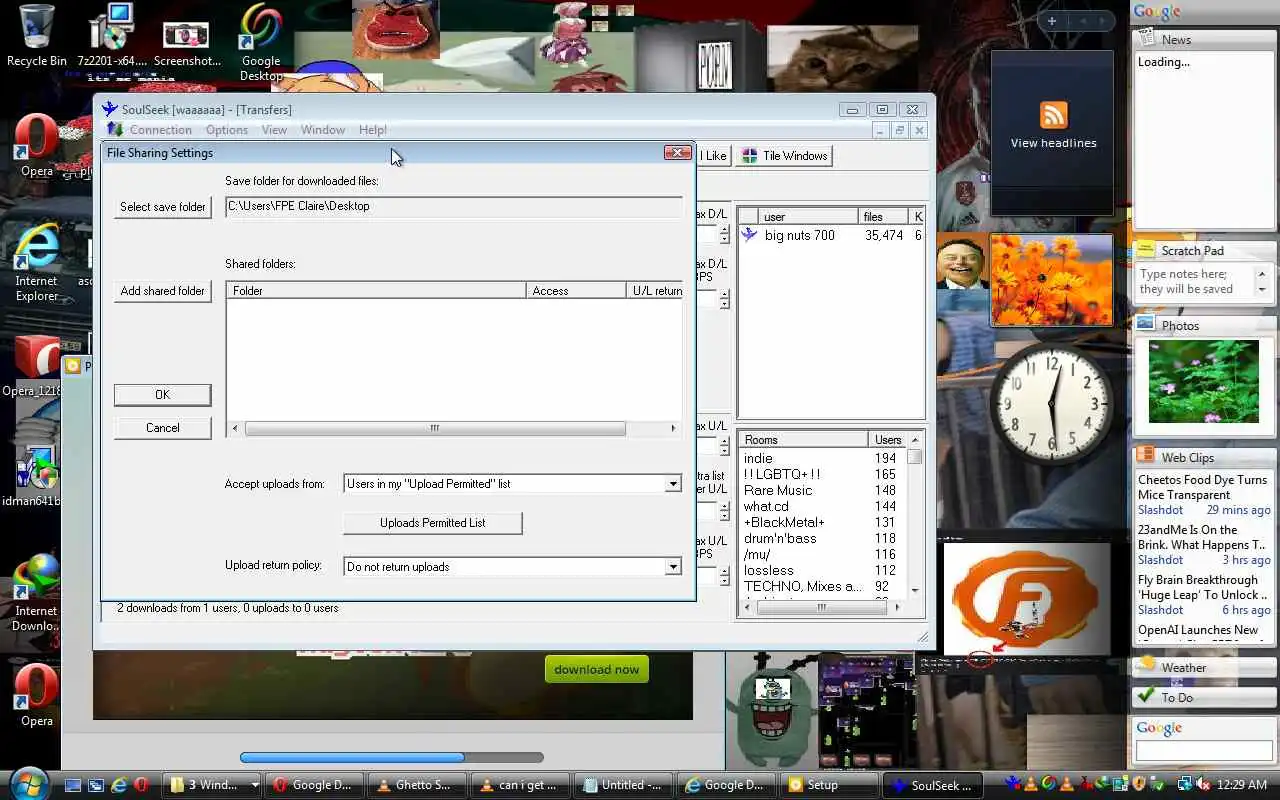Open the Help menu
This screenshot has height=800, width=1280.
(372, 130)
